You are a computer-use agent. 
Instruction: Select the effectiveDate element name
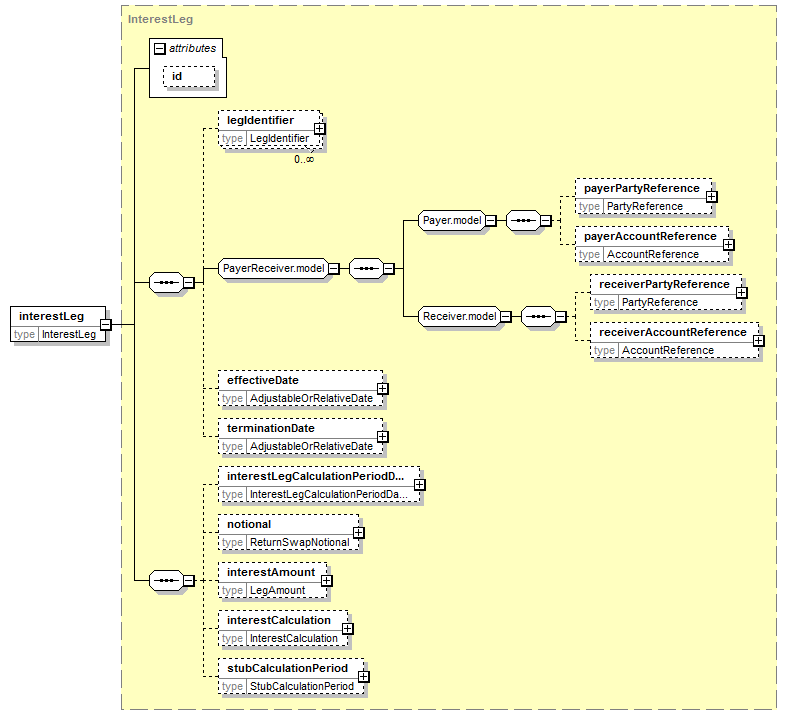[x=263, y=380]
